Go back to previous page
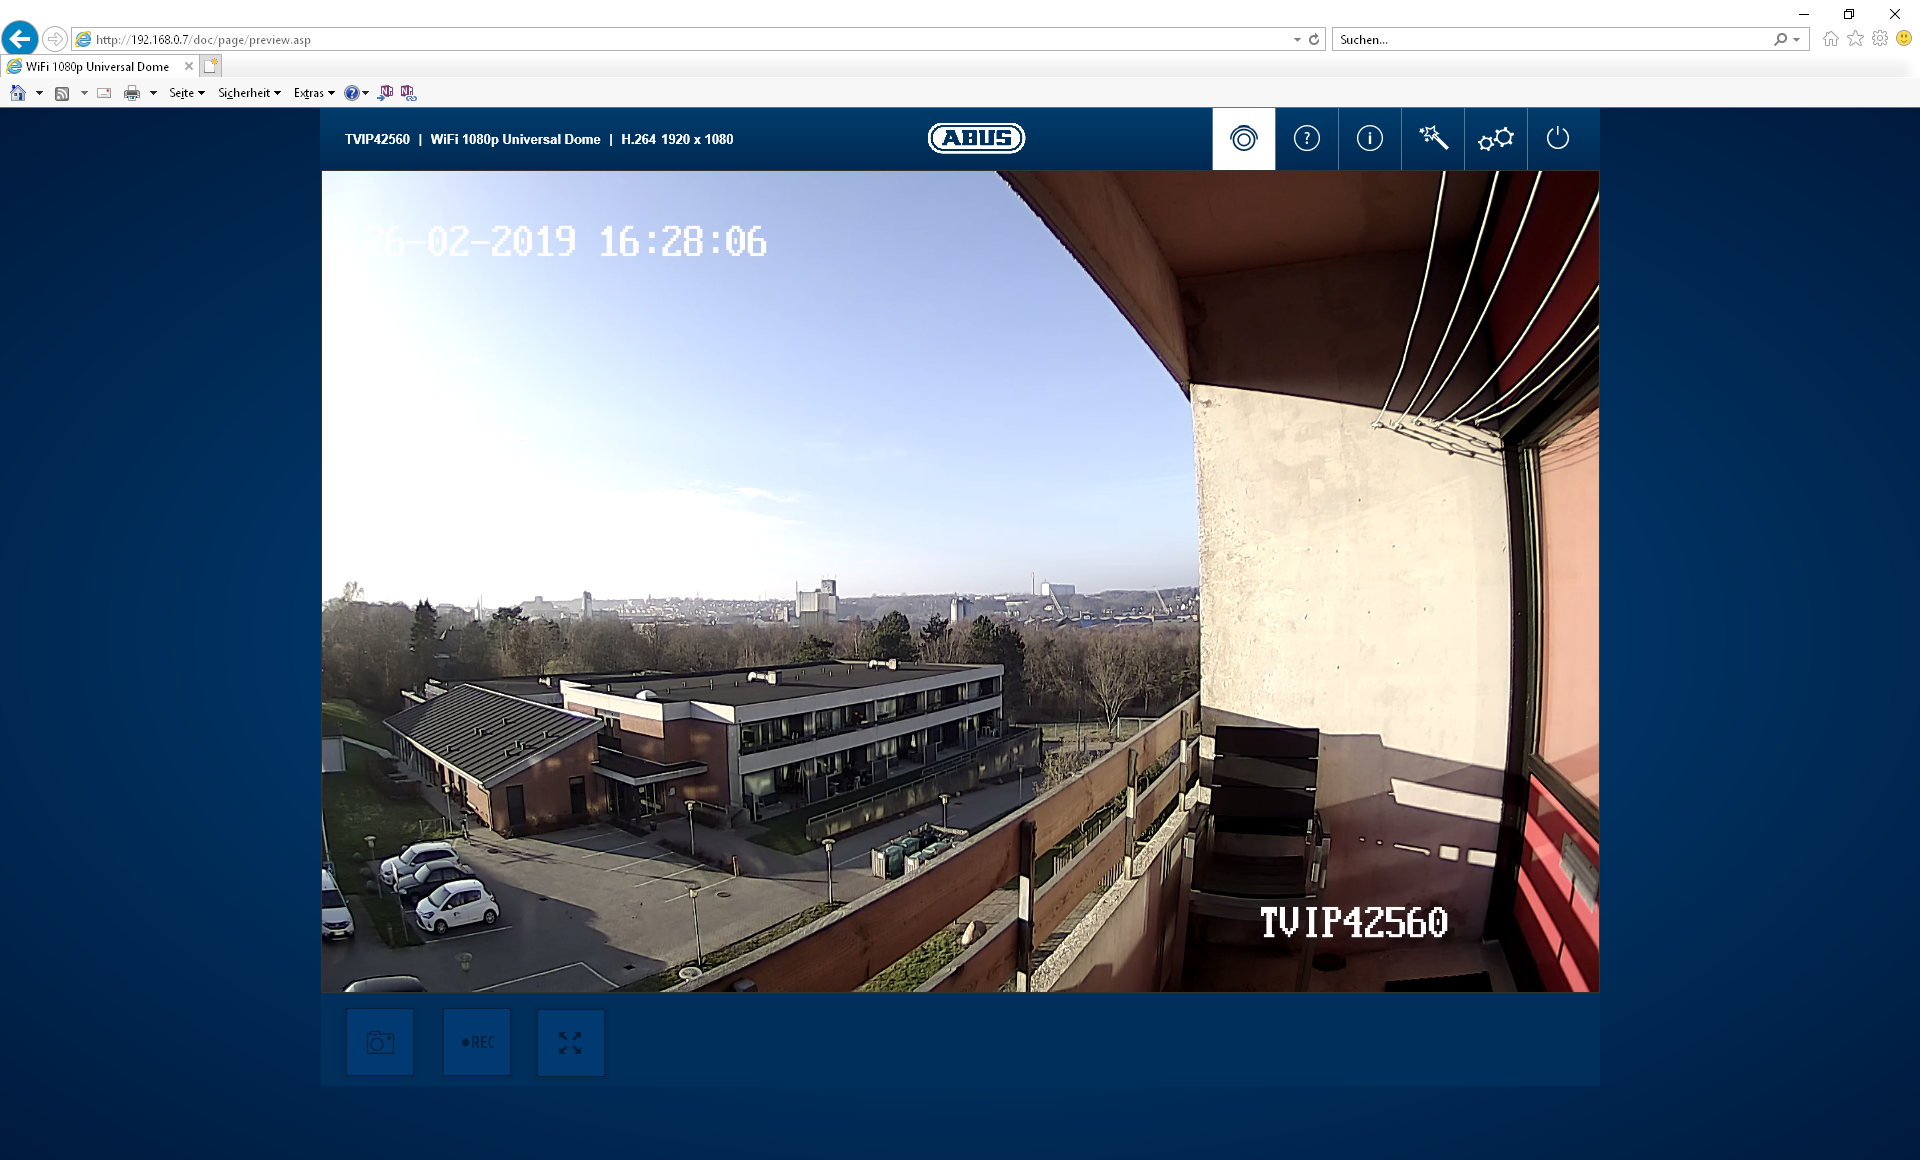This screenshot has height=1160, width=1920. 20,39
